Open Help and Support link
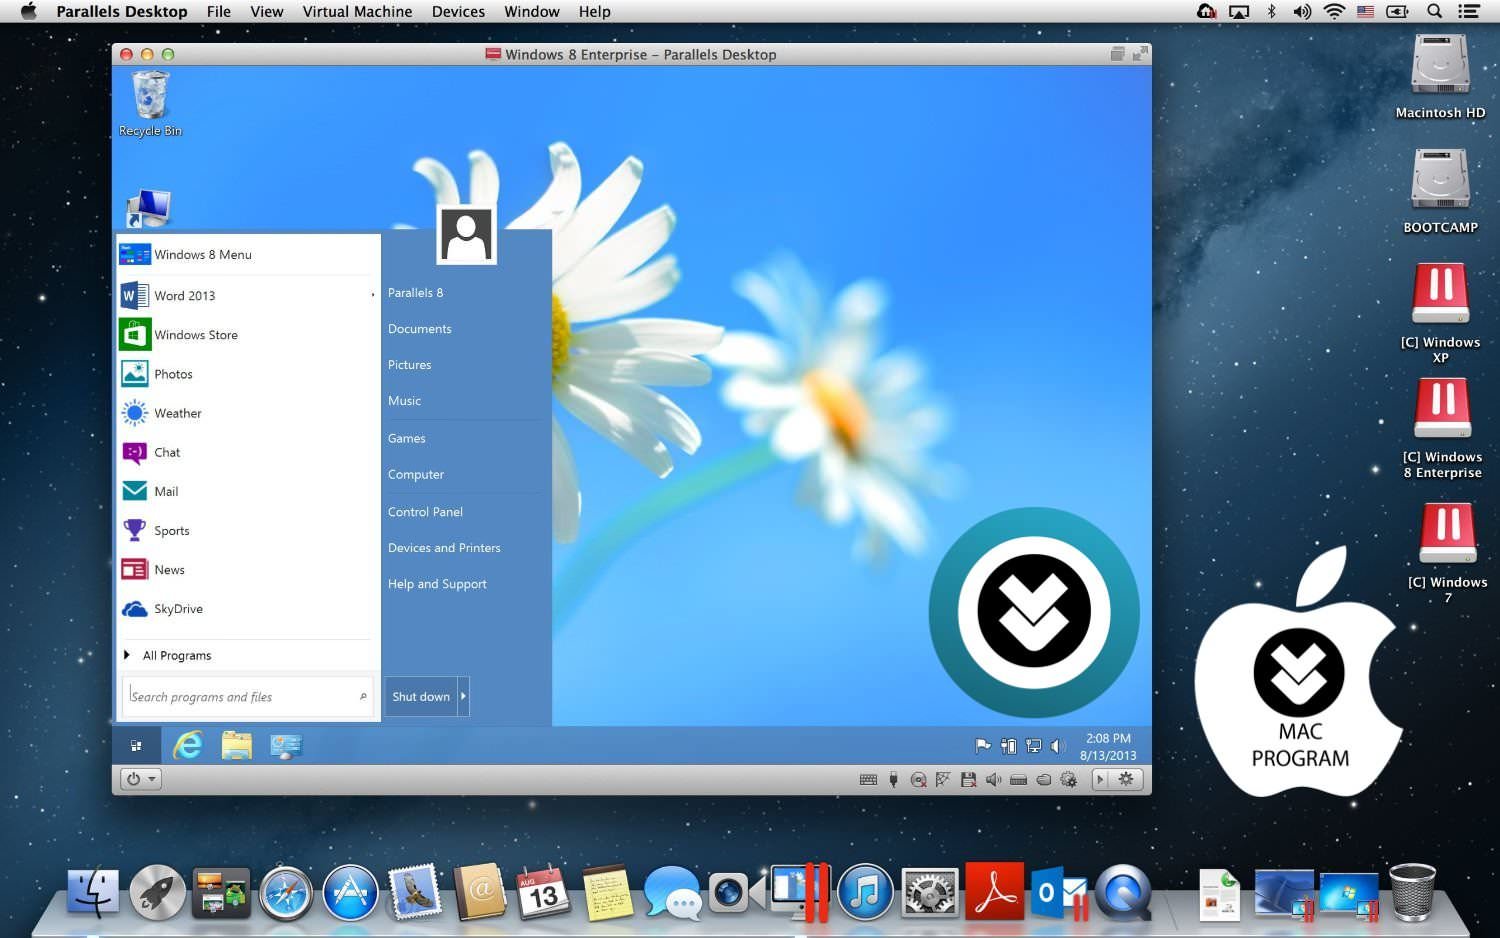The width and height of the screenshot is (1500, 938). (437, 583)
